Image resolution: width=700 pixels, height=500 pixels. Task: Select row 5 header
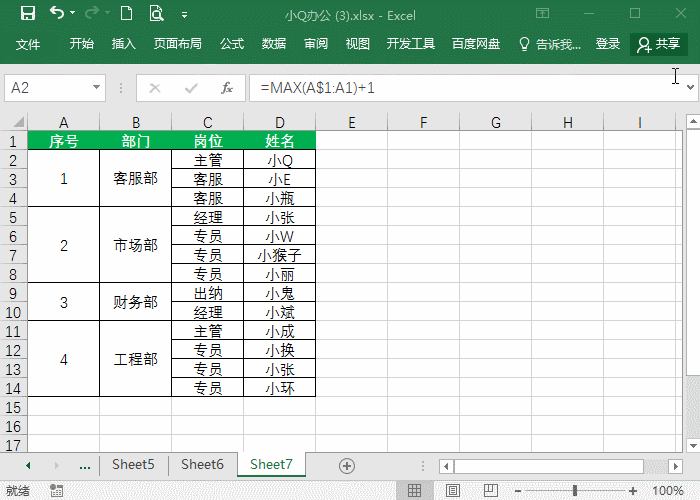[x=13, y=217]
